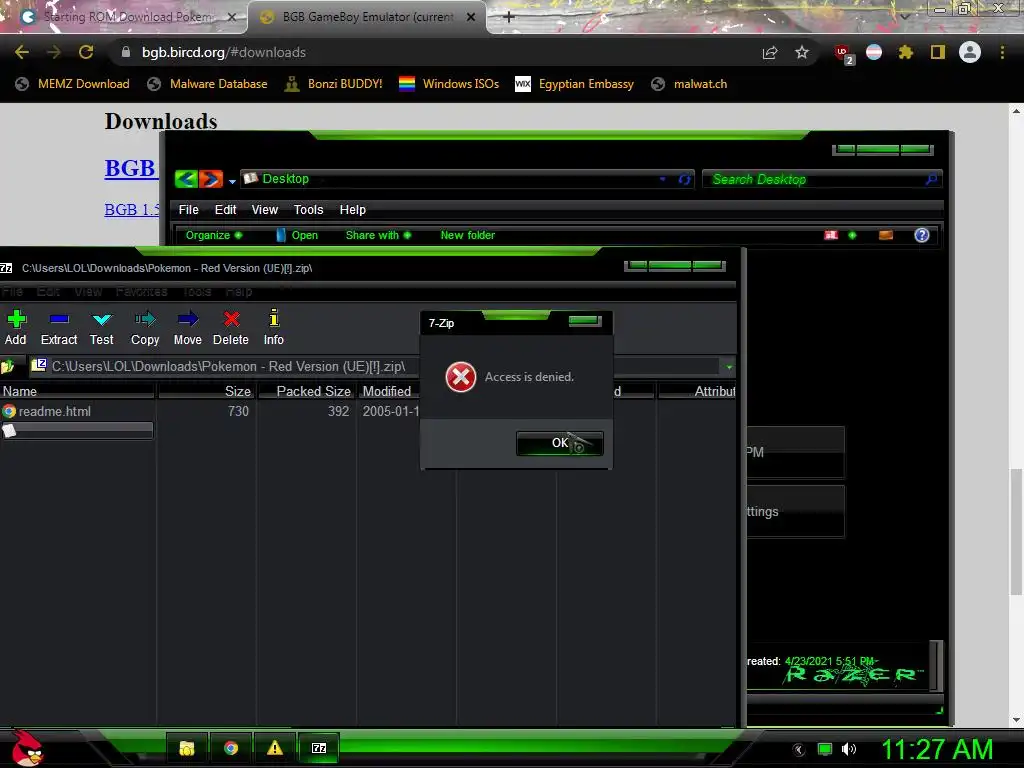The image size is (1024, 768).
Task: Click the BGB link on the webpage
Action: 130,168
